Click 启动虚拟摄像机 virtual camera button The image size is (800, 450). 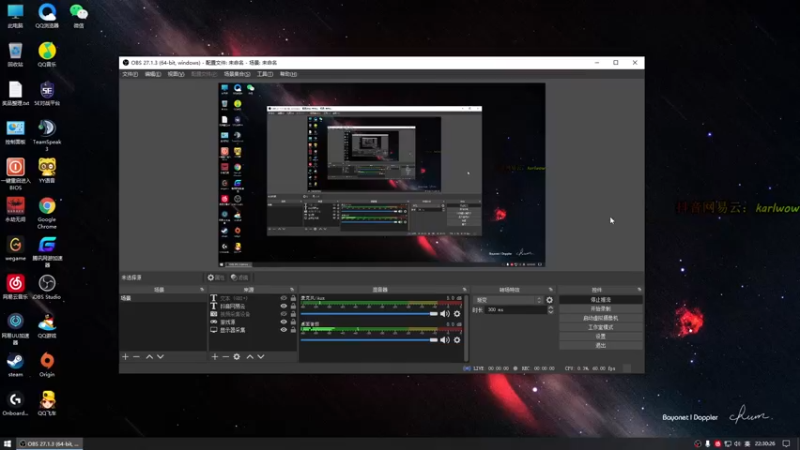pyautogui.click(x=601, y=318)
